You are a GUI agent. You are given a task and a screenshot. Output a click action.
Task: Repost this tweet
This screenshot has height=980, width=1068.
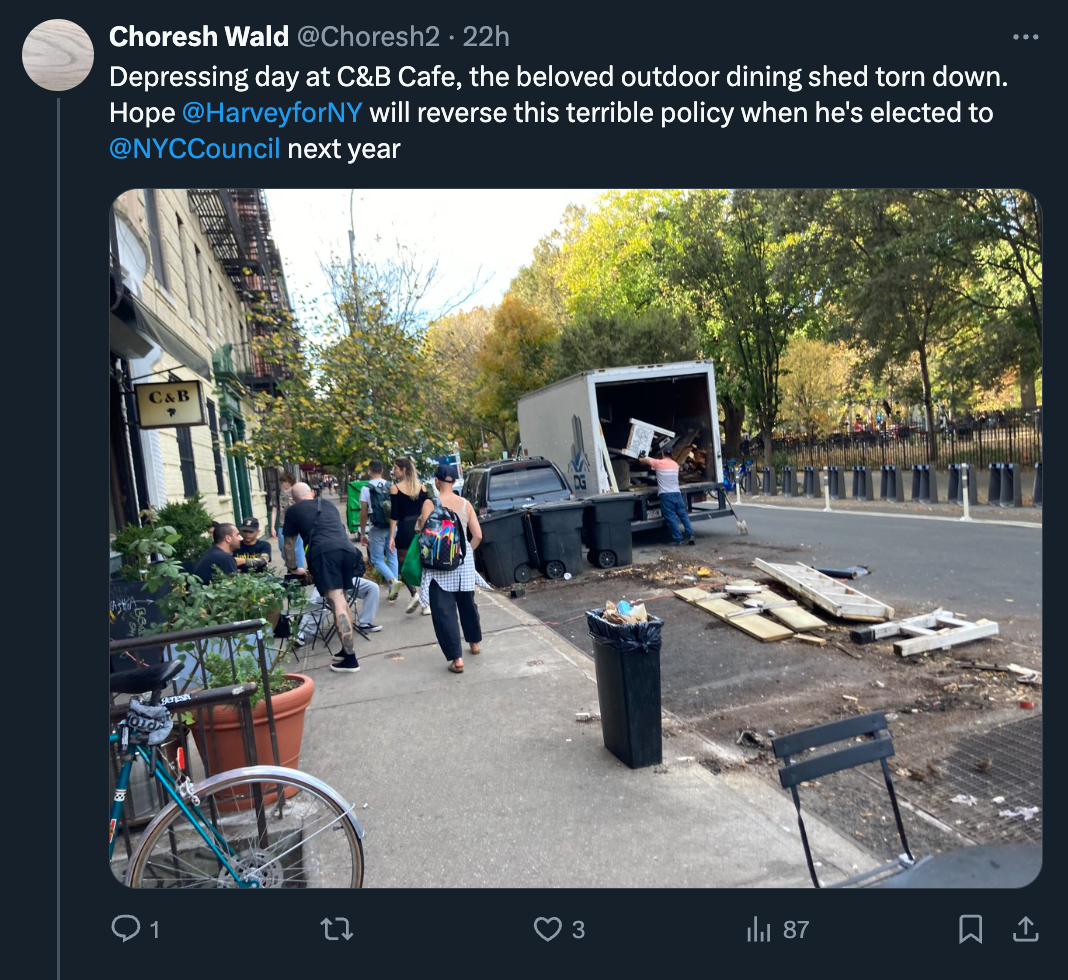tap(336, 929)
